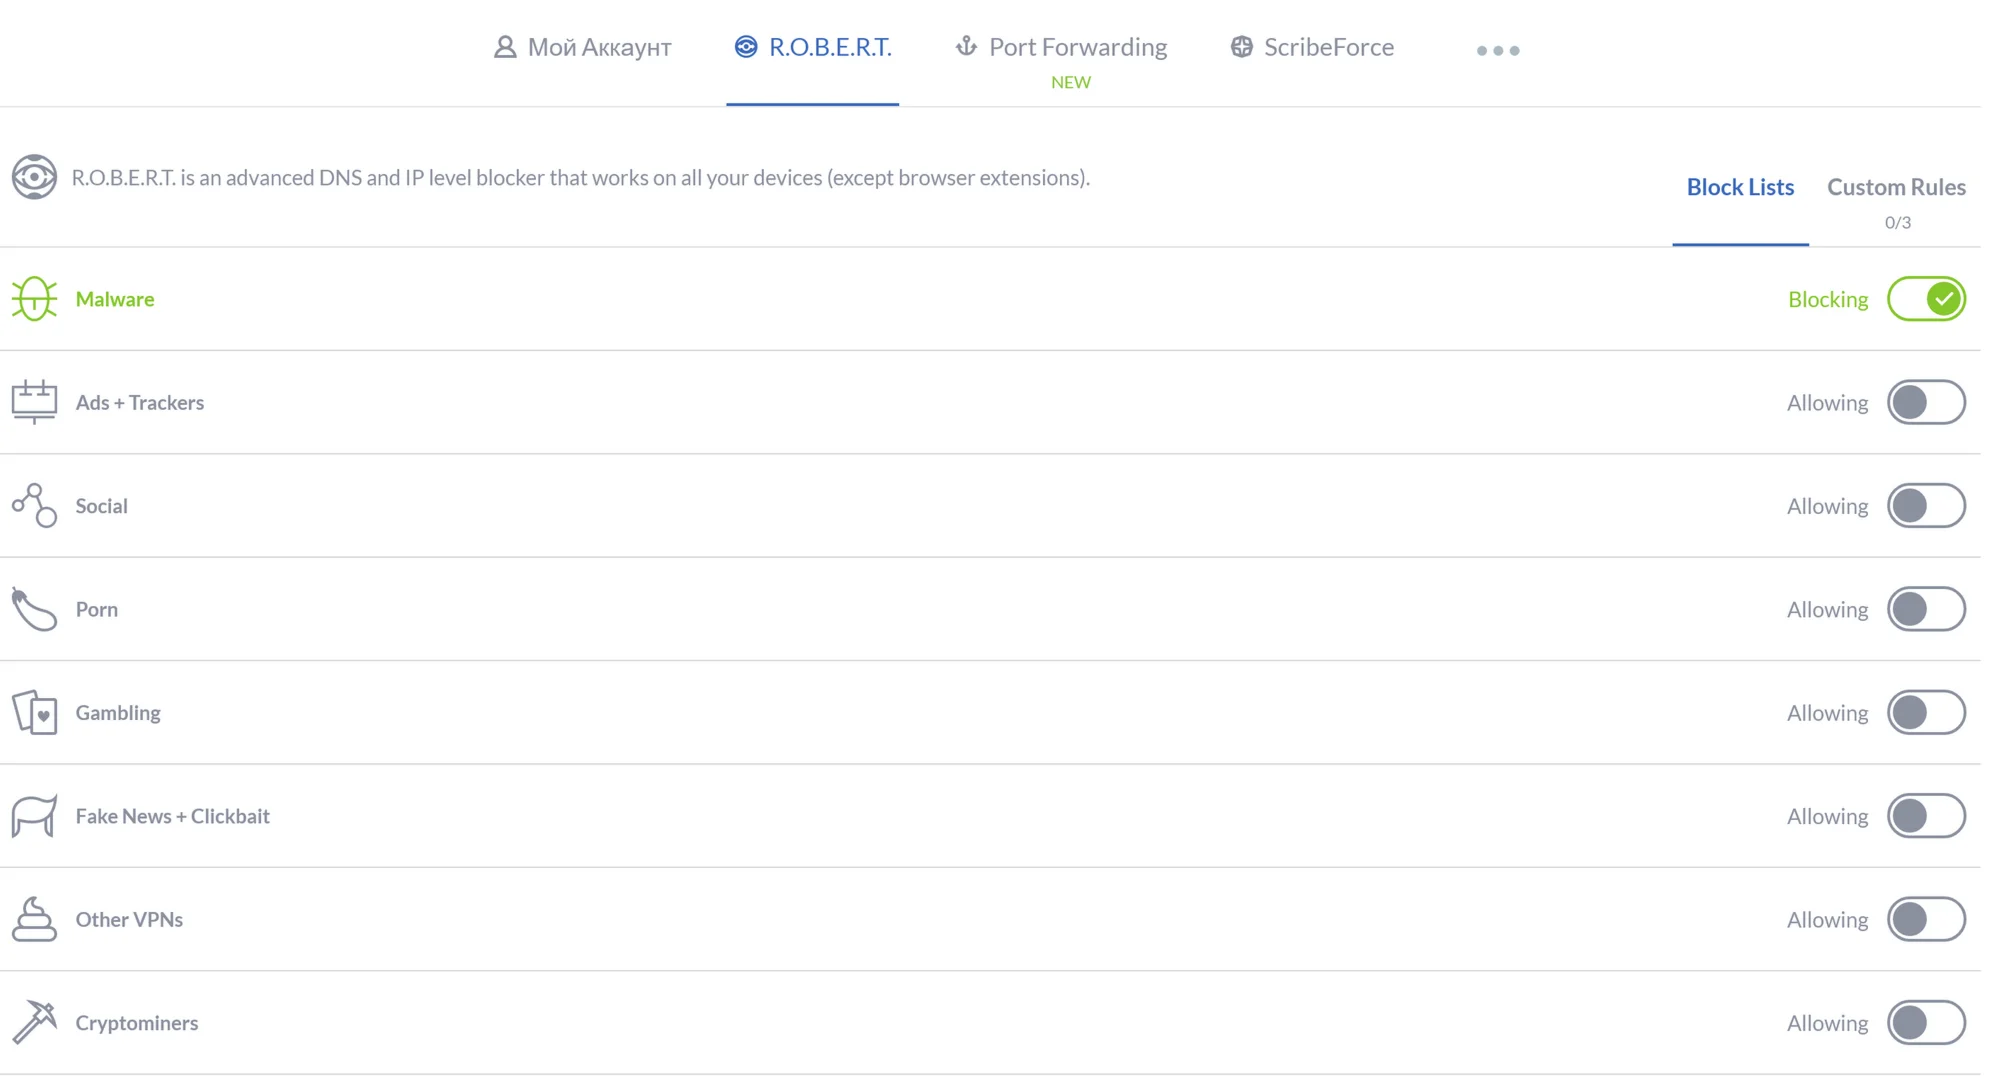This screenshot has width=2000, height=1092.
Task: Click the Porn list label
Action: point(97,609)
